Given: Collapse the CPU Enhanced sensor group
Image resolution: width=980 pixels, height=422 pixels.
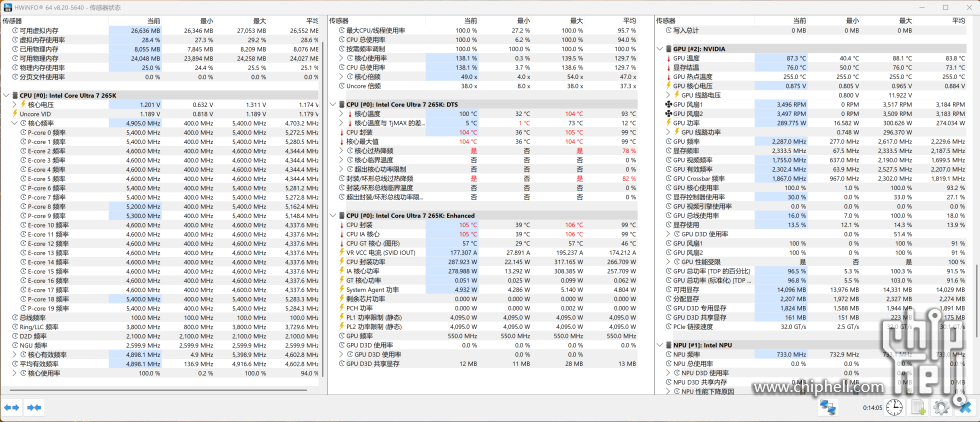Looking at the screenshot, I should [x=333, y=215].
